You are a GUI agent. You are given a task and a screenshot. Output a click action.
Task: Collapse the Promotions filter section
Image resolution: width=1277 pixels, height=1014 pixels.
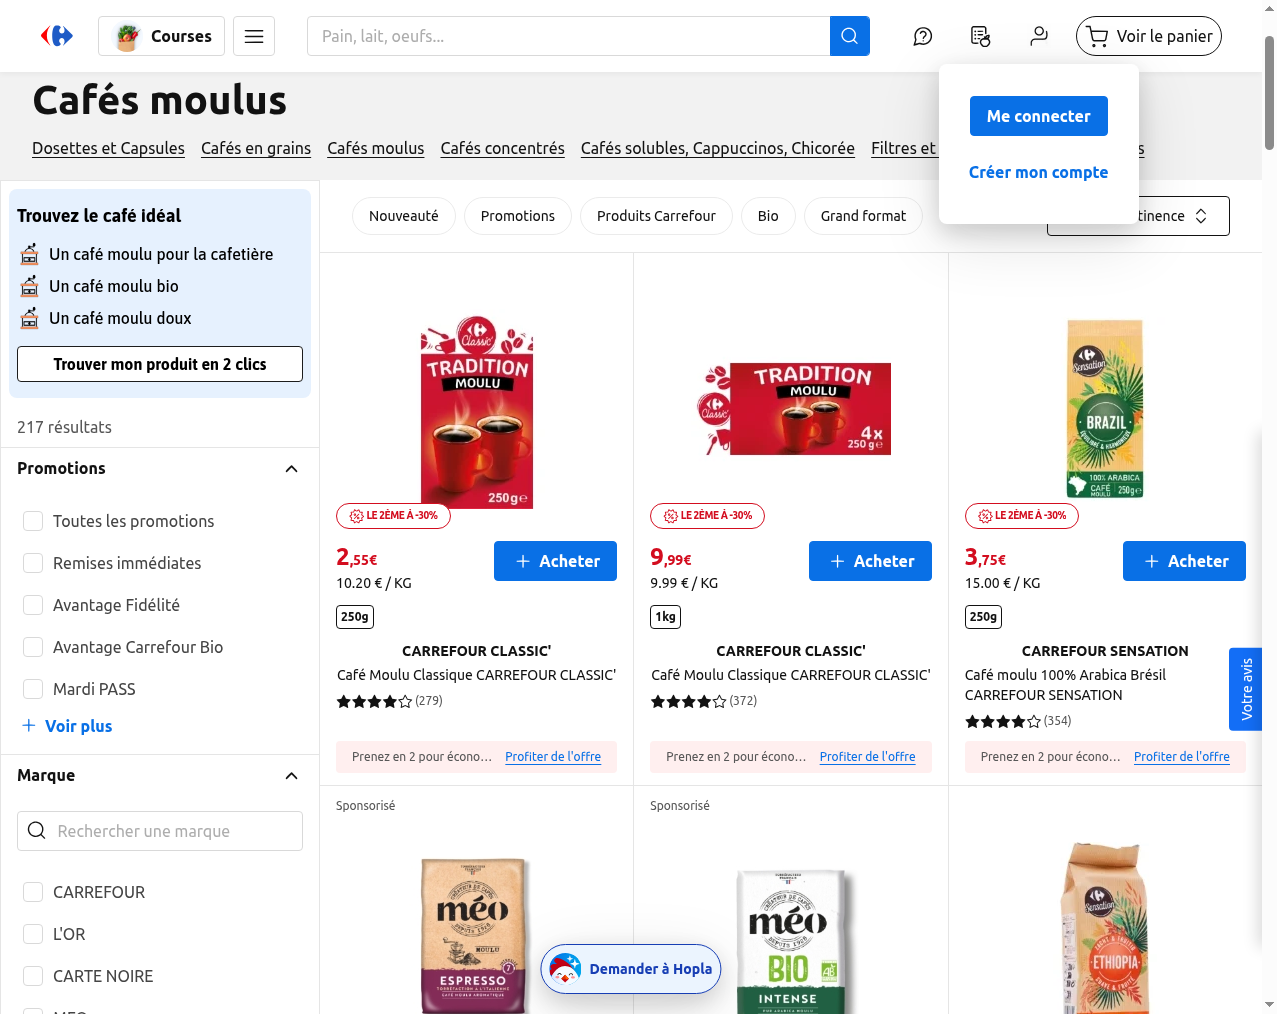coord(291,469)
